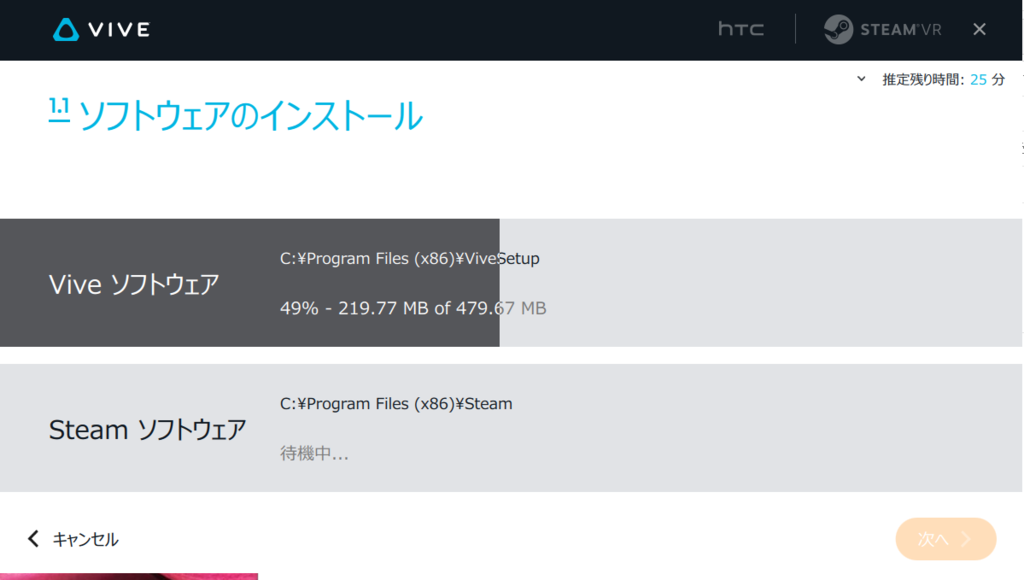Close the Vive setup window

coord(979,29)
